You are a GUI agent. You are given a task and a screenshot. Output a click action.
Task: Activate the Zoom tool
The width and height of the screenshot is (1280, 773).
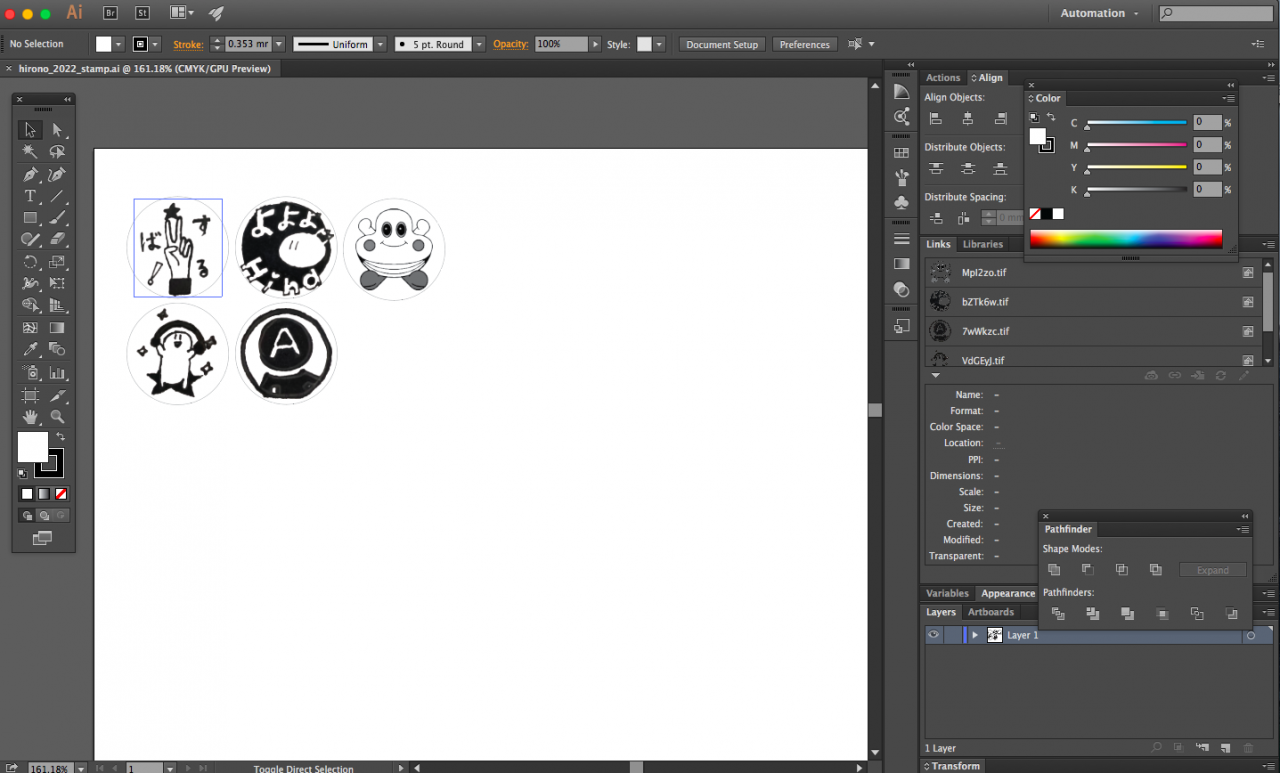(x=57, y=416)
